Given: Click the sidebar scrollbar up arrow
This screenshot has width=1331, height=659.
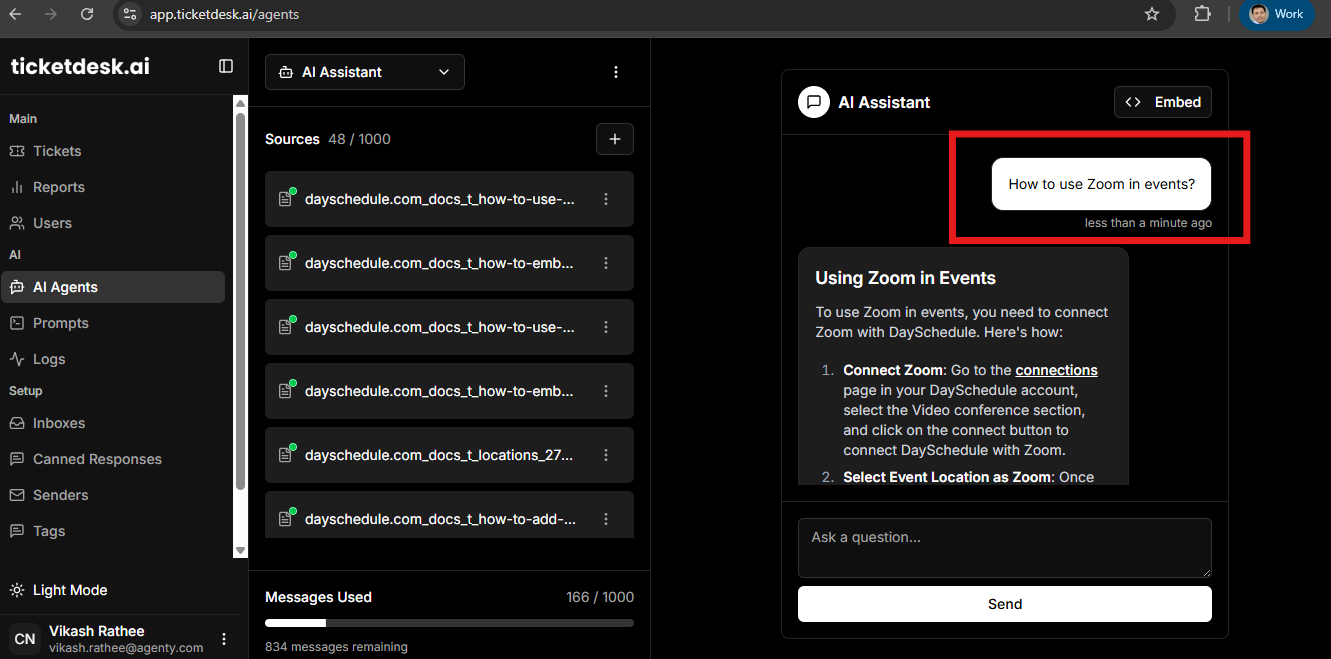Looking at the screenshot, I should (x=240, y=102).
